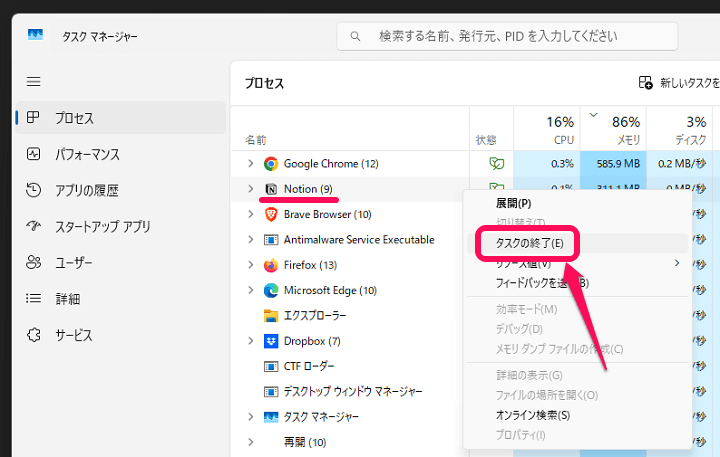Select the エクスプローラー process name
The image size is (720, 457).
315,316
